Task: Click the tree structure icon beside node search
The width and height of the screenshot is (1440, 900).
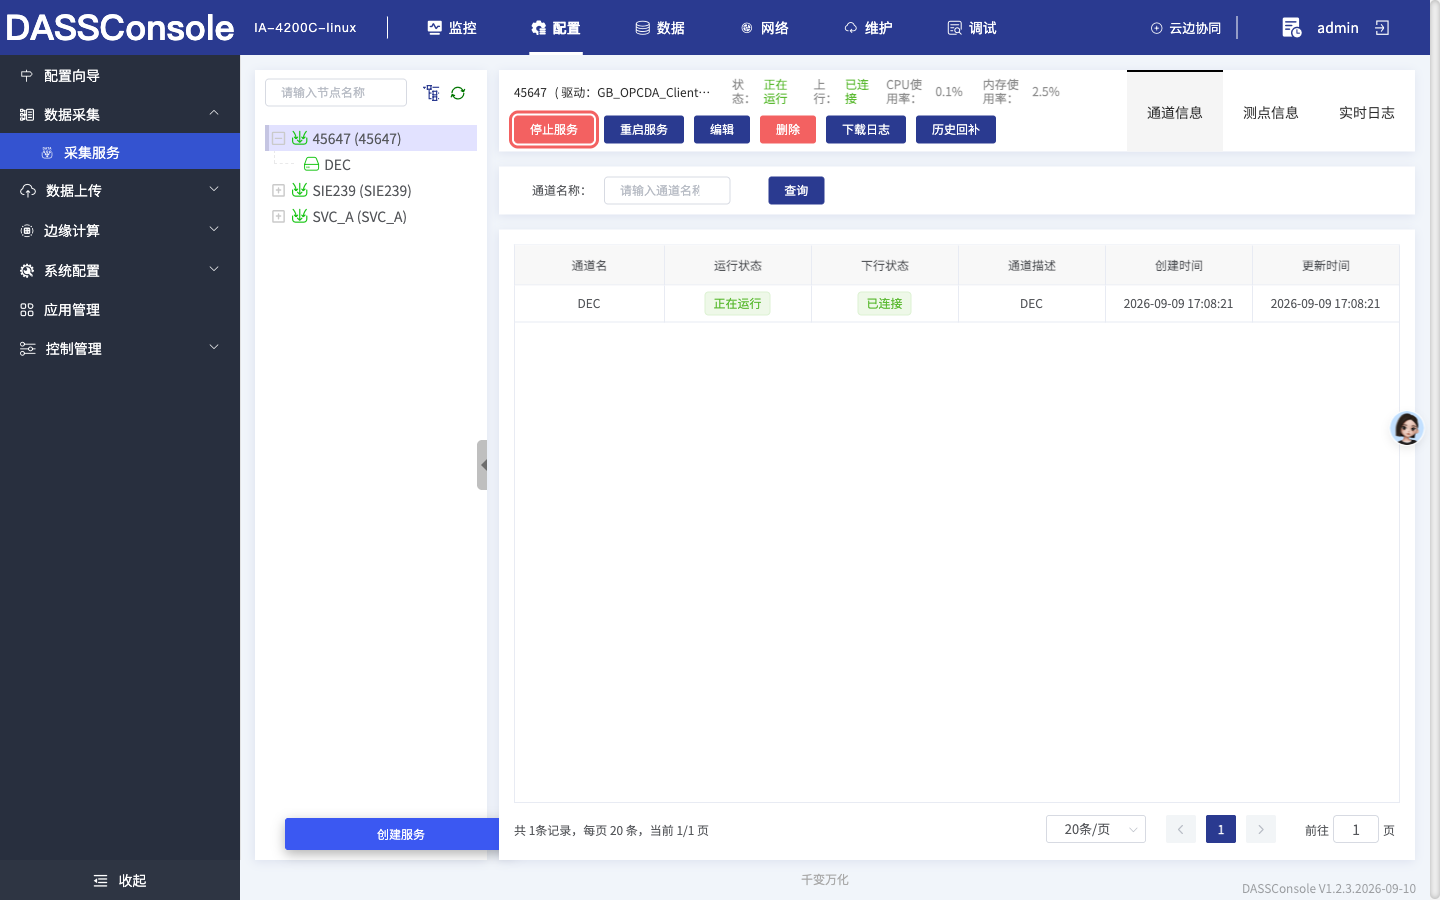Action: click(x=431, y=93)
